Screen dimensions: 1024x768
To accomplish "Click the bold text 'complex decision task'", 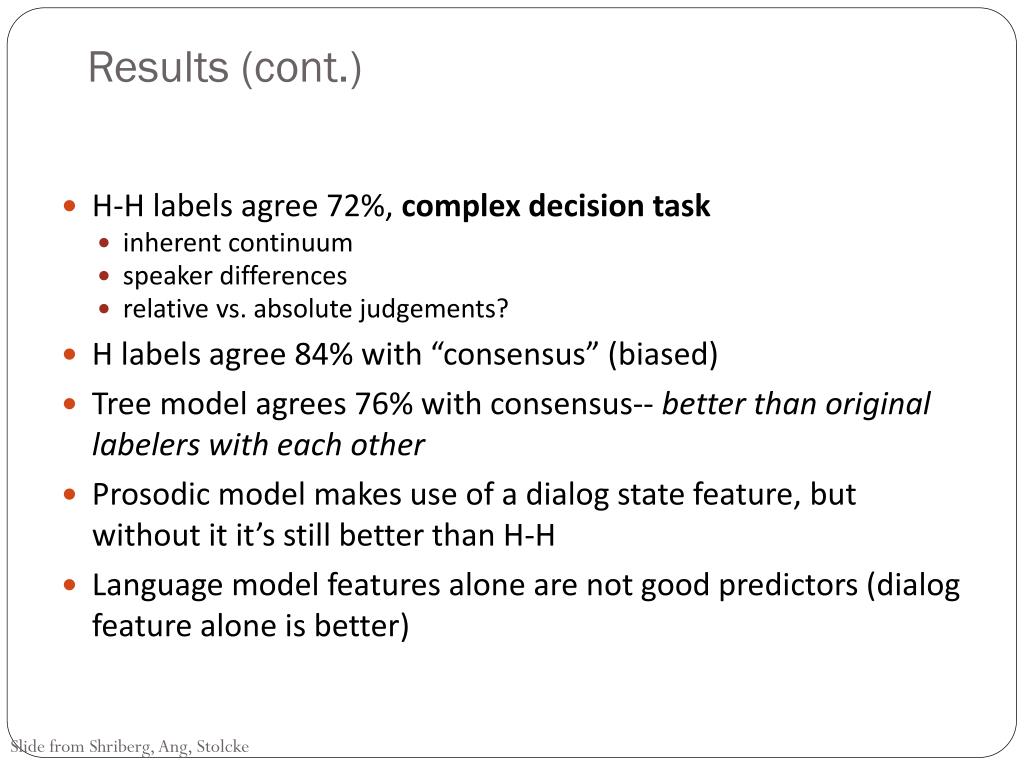I will click(x=556, y=206).
